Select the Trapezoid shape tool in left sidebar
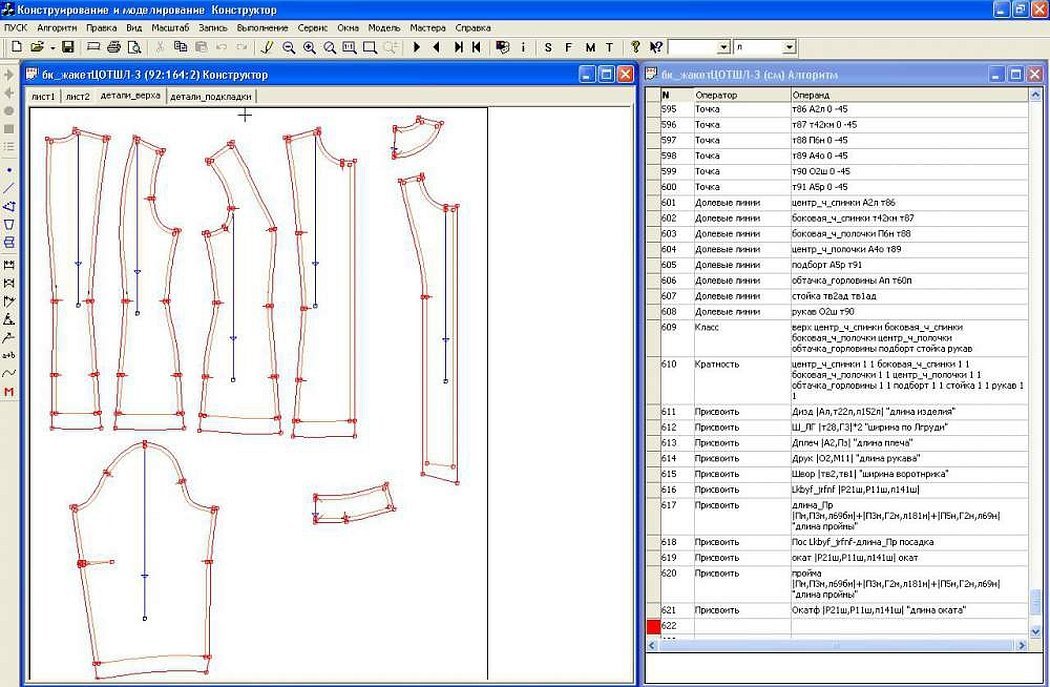This screenshot has width=1050, height=687. (9, 224)
